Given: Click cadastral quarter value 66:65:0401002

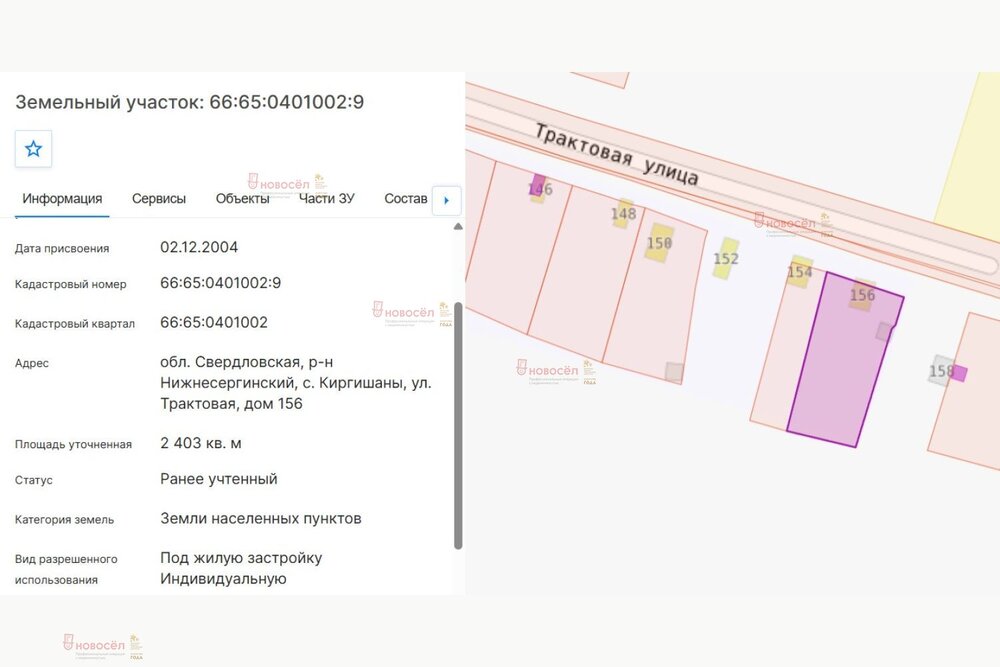Looking at the screenshot, I should click(214, 323).
